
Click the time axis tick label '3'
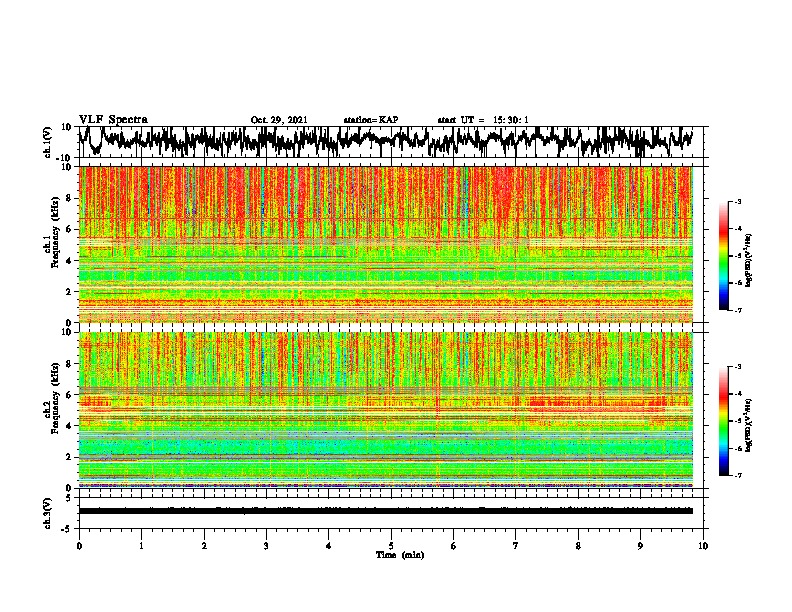click(266, 546)
